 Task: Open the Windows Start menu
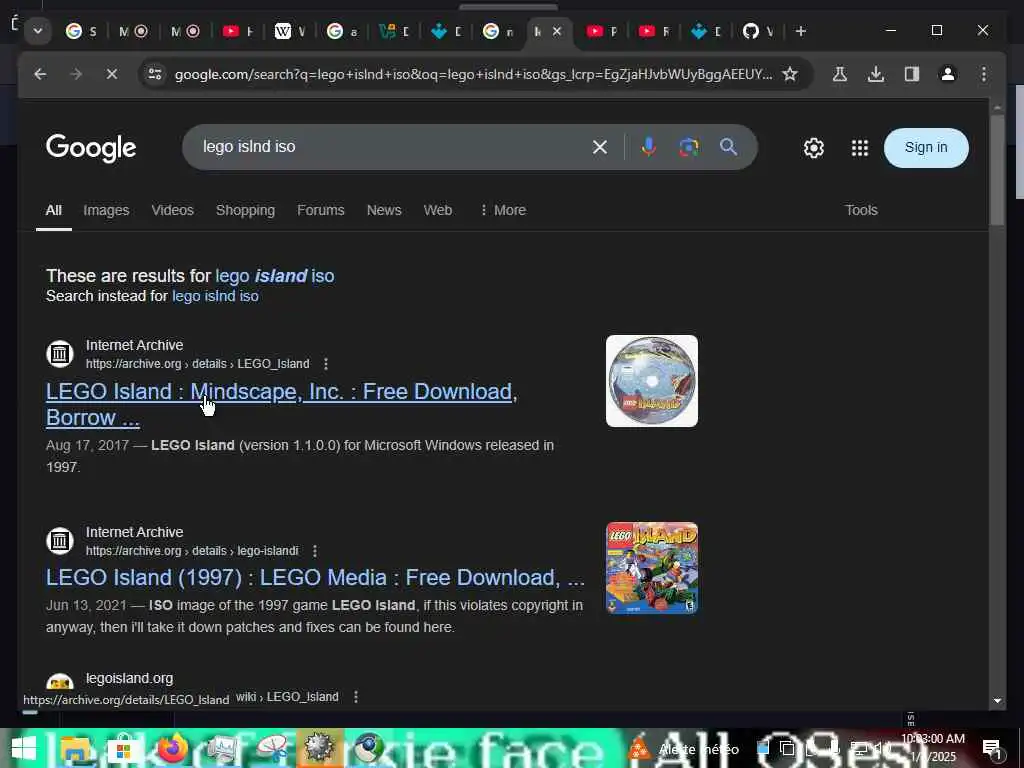click(23, 748)
